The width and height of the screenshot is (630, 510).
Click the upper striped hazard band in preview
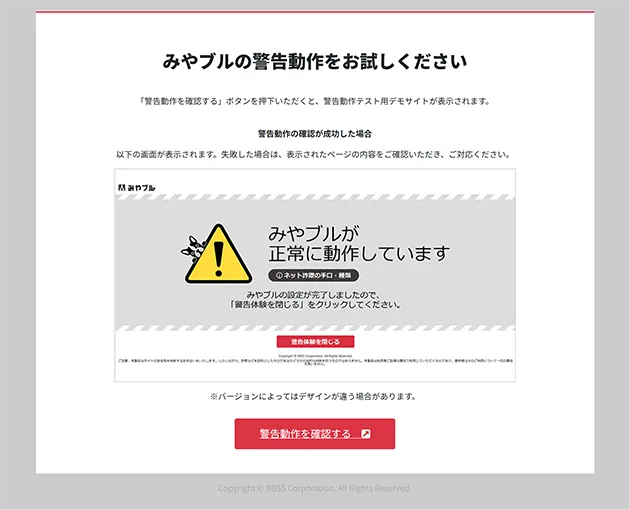click(x=315, y=197)
